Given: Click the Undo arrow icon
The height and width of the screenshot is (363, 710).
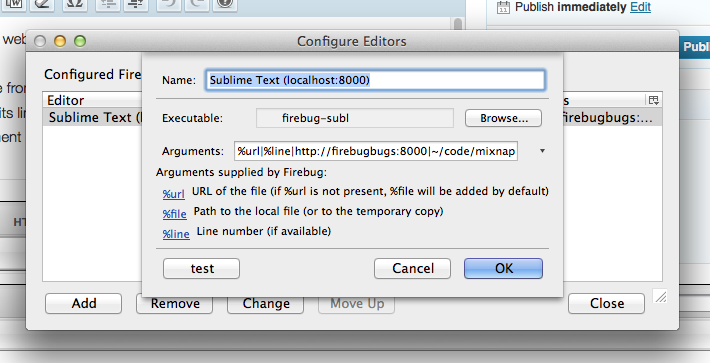Looking at the screenshot, I should click(x=168, y=5).
